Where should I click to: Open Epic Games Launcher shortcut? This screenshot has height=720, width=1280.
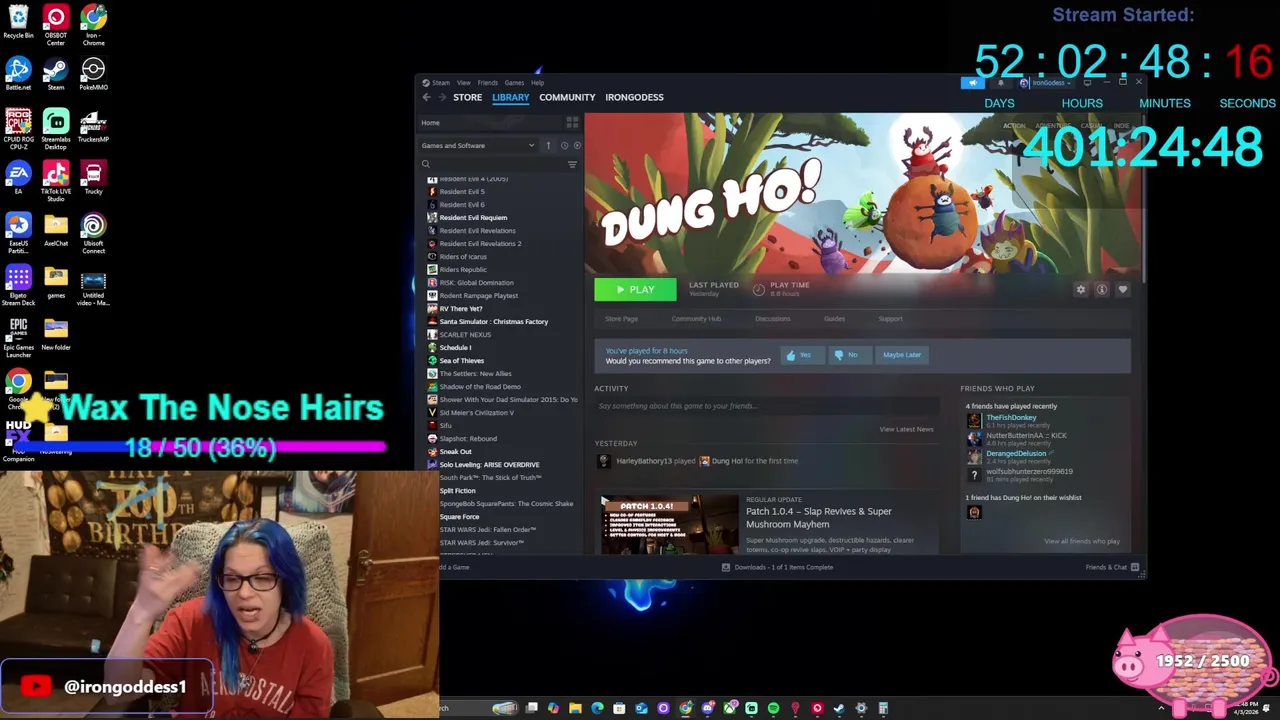click(x=18, y=337)
